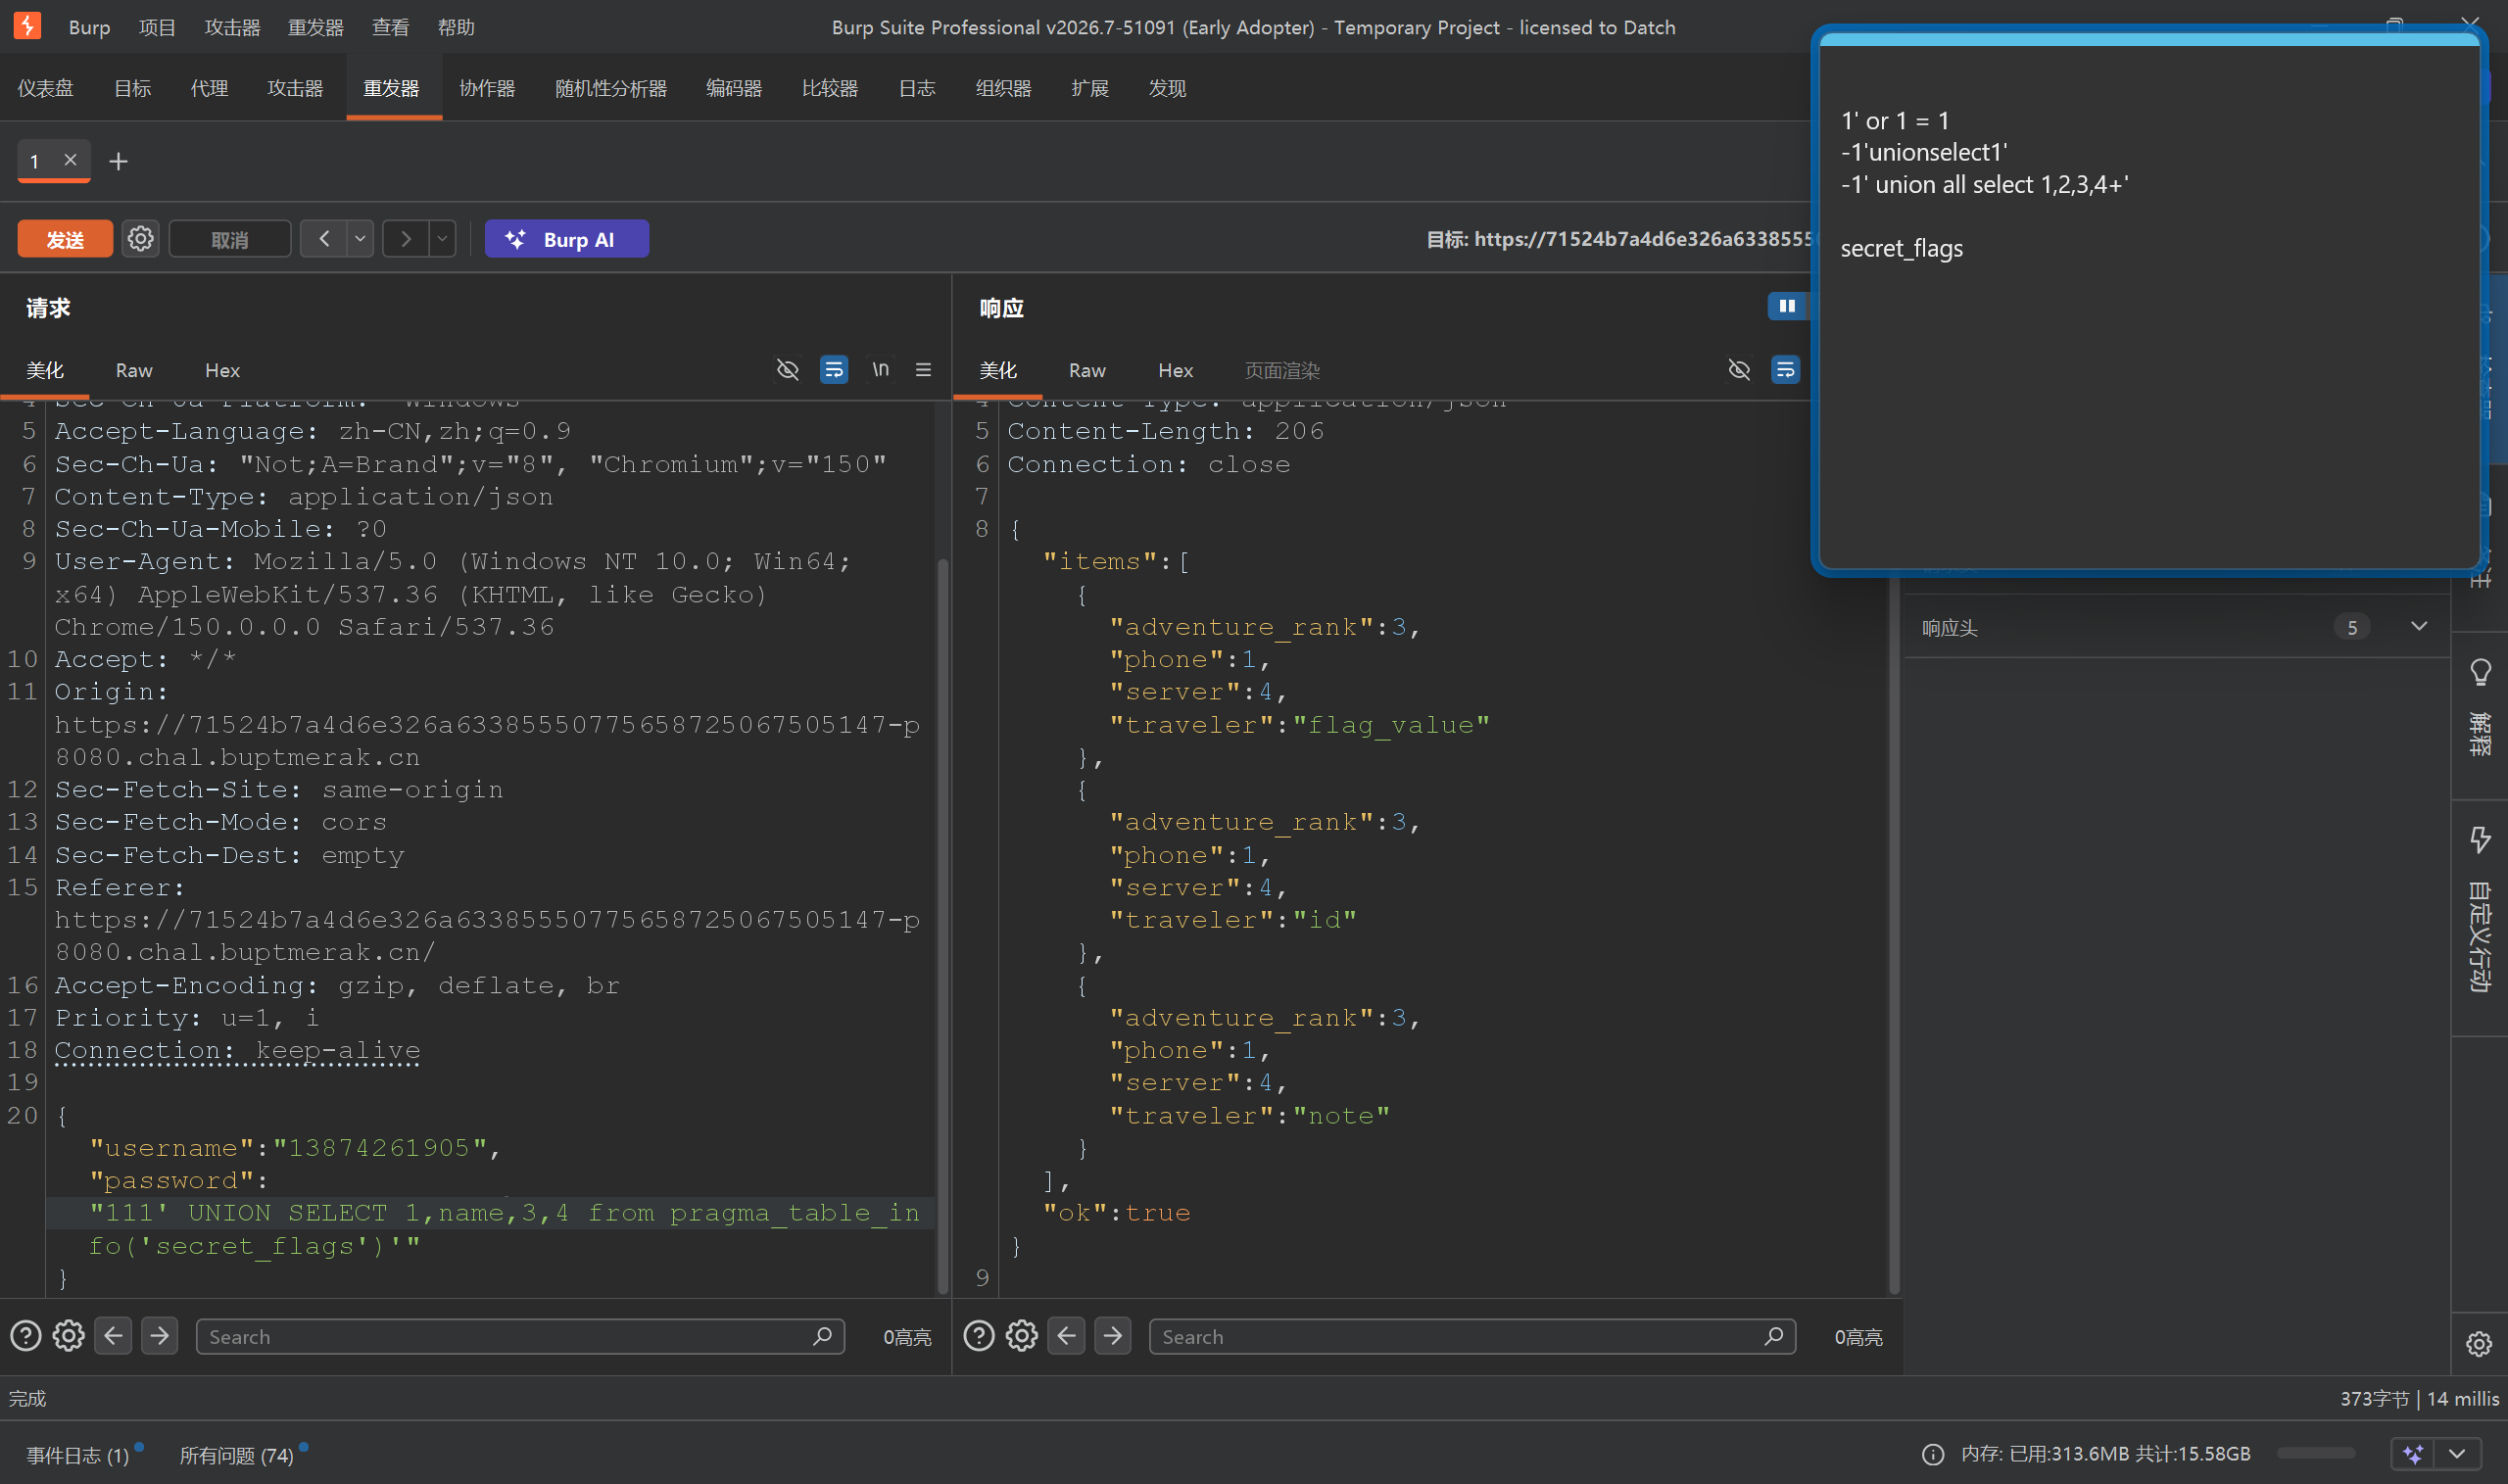Go to previous request with back arrow
The width and height of the screenshot is (2508, 1484).
click(x=324, y=239)
